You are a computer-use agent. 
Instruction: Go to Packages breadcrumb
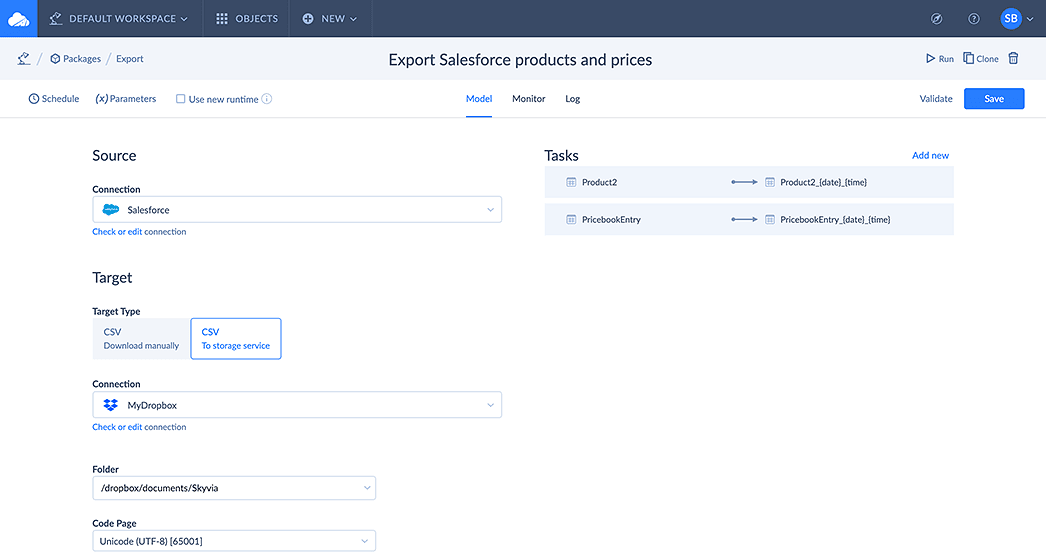click(x=75, y=59)
